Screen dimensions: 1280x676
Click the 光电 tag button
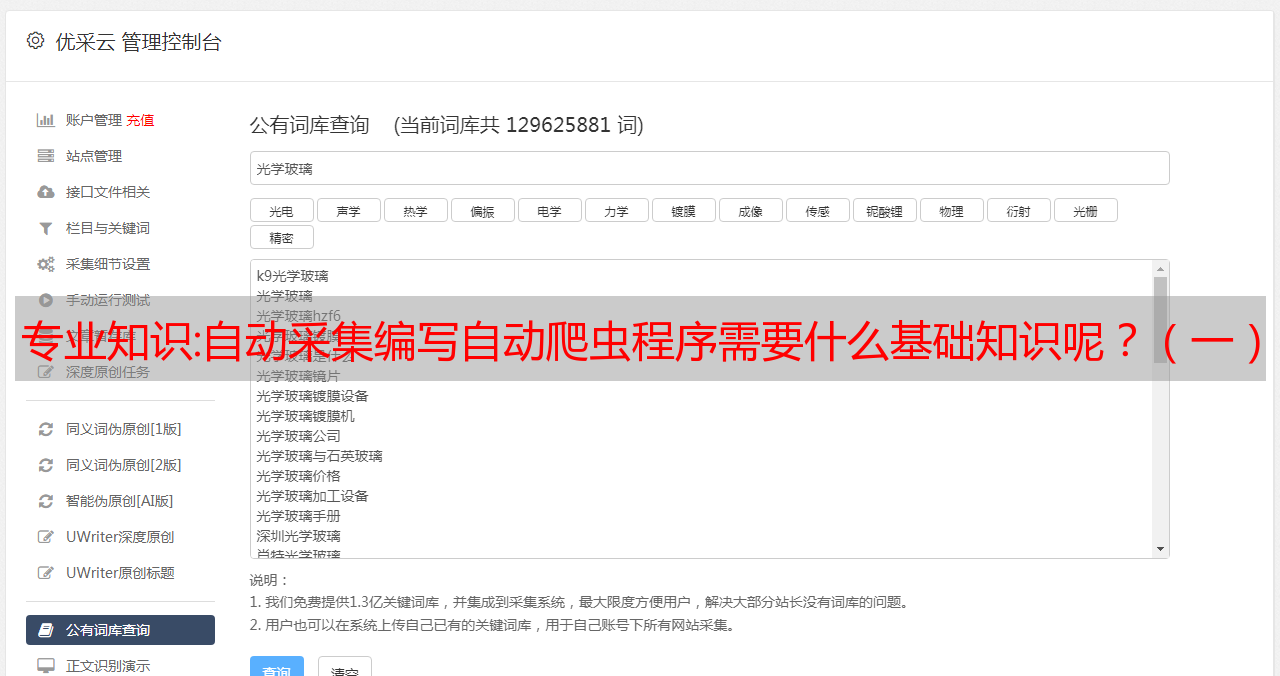[281, 210]
